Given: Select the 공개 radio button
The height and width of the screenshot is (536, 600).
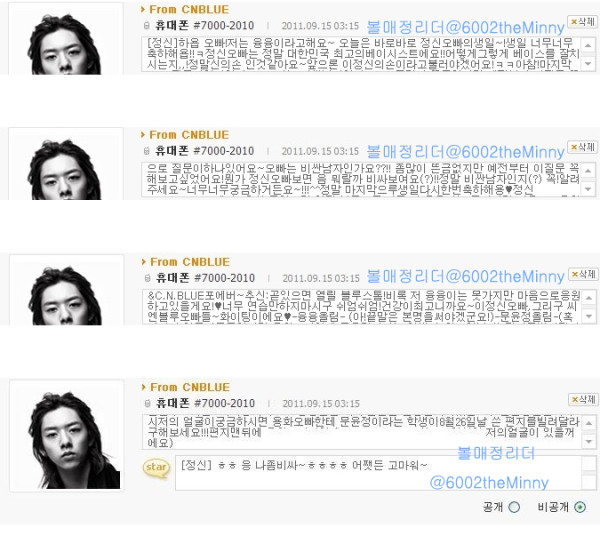Looking at the screenshot, I should pos(514,507).
